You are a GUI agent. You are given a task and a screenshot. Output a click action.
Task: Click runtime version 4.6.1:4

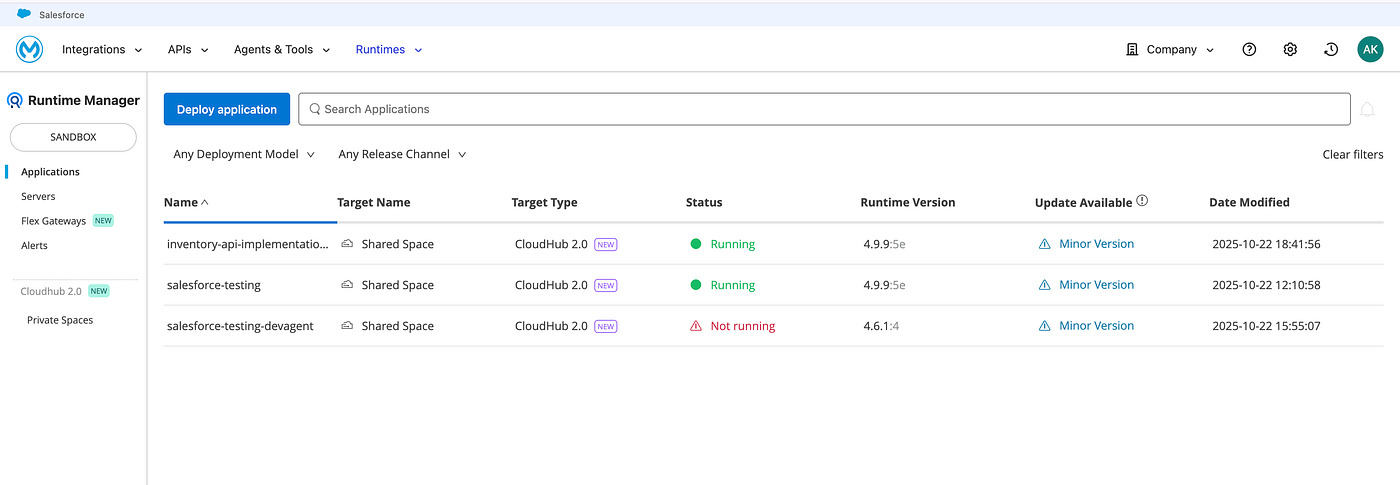point(882,326)
